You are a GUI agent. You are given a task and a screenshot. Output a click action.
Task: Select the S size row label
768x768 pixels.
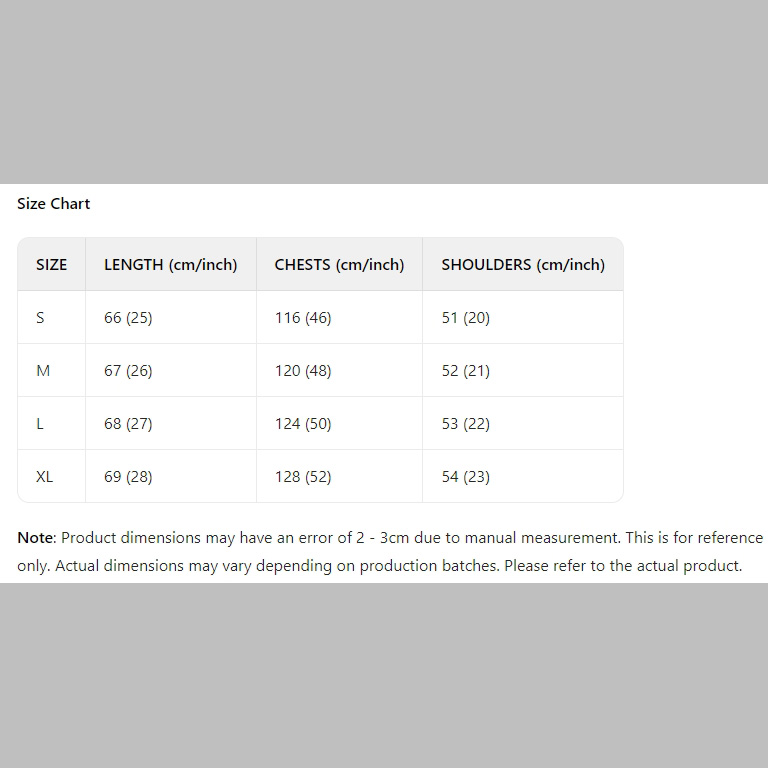pos(41,318)
